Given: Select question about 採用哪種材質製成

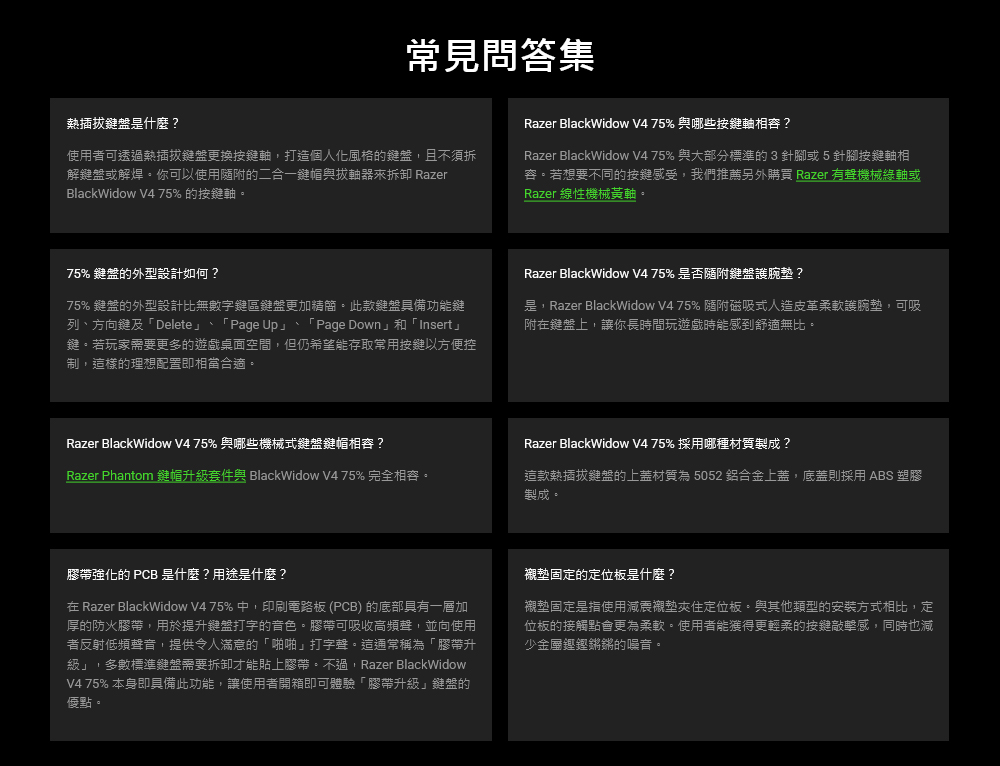Looking at the screenshot, I should tap(658, 443).
